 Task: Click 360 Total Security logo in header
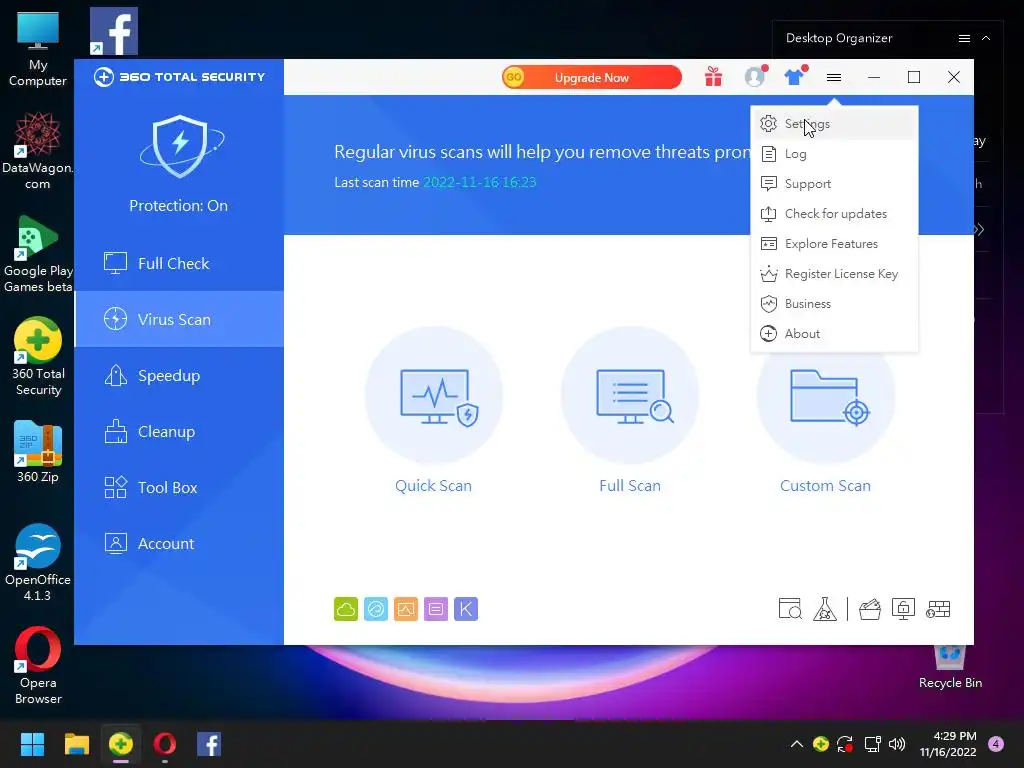pyautogui.click(x=180, y=77)
